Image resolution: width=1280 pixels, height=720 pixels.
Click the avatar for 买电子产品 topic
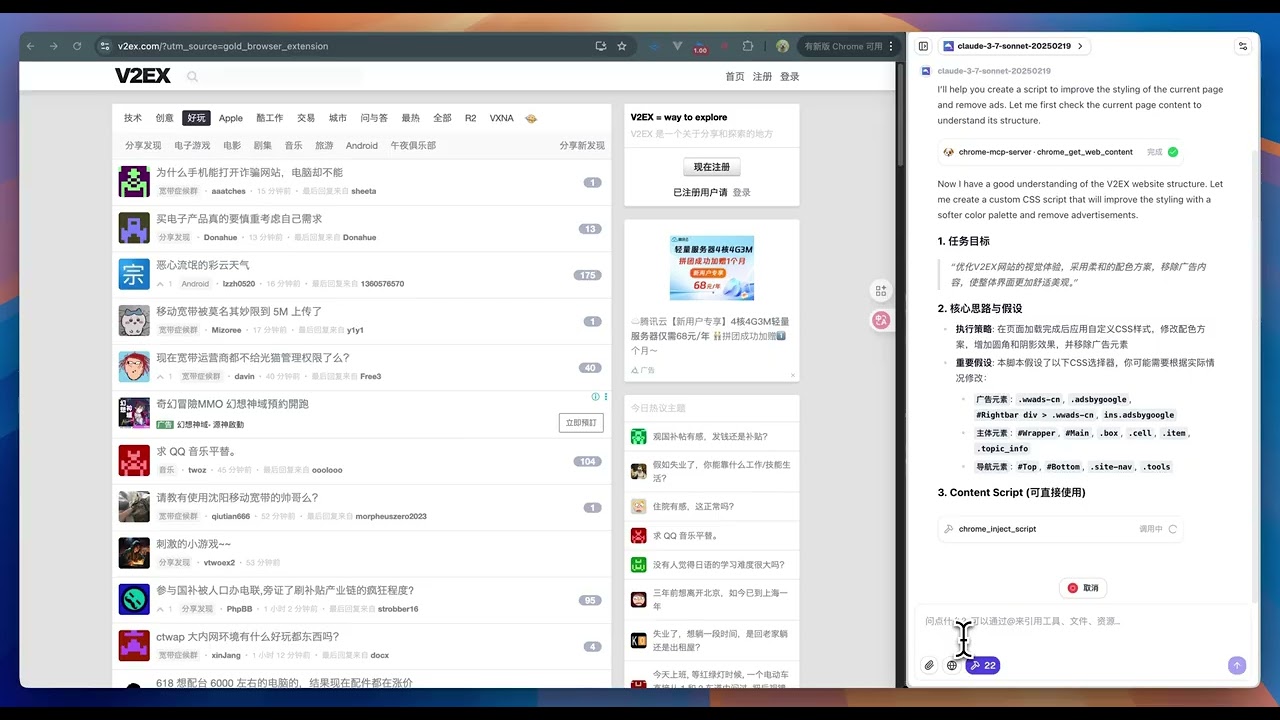point(134,227)
